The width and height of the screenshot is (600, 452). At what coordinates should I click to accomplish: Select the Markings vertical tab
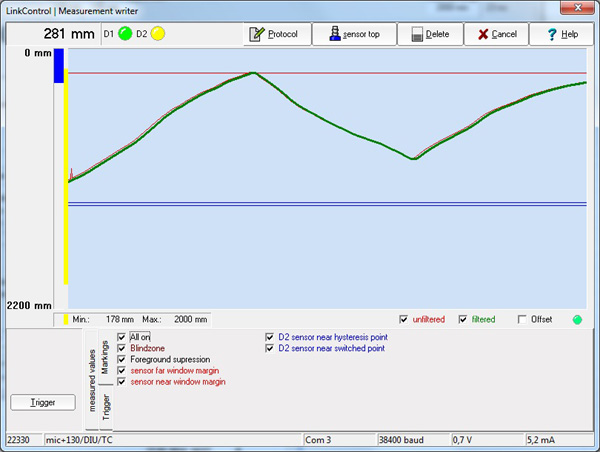point(105,357)
